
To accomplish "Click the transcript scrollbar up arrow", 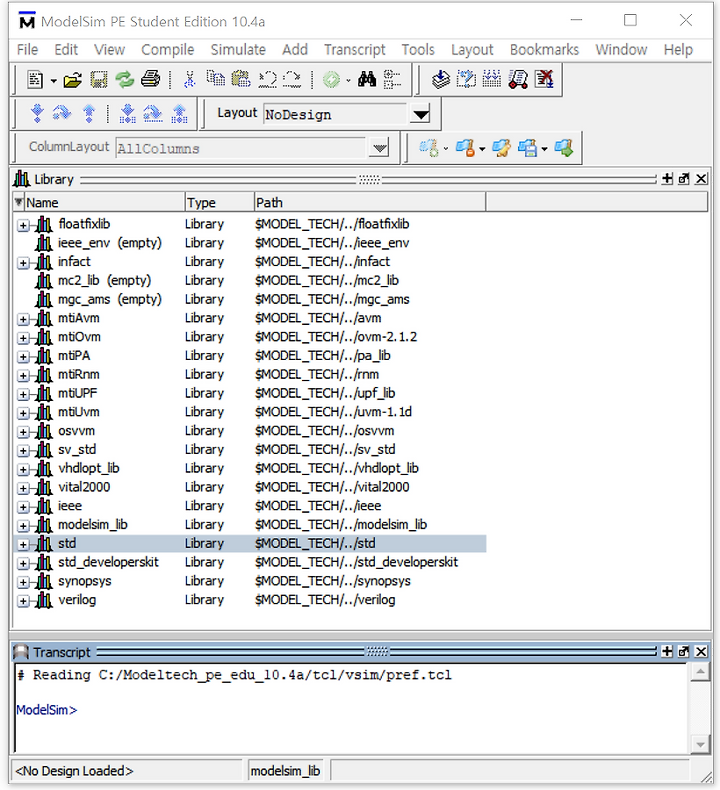I will (x=700, y=672).
